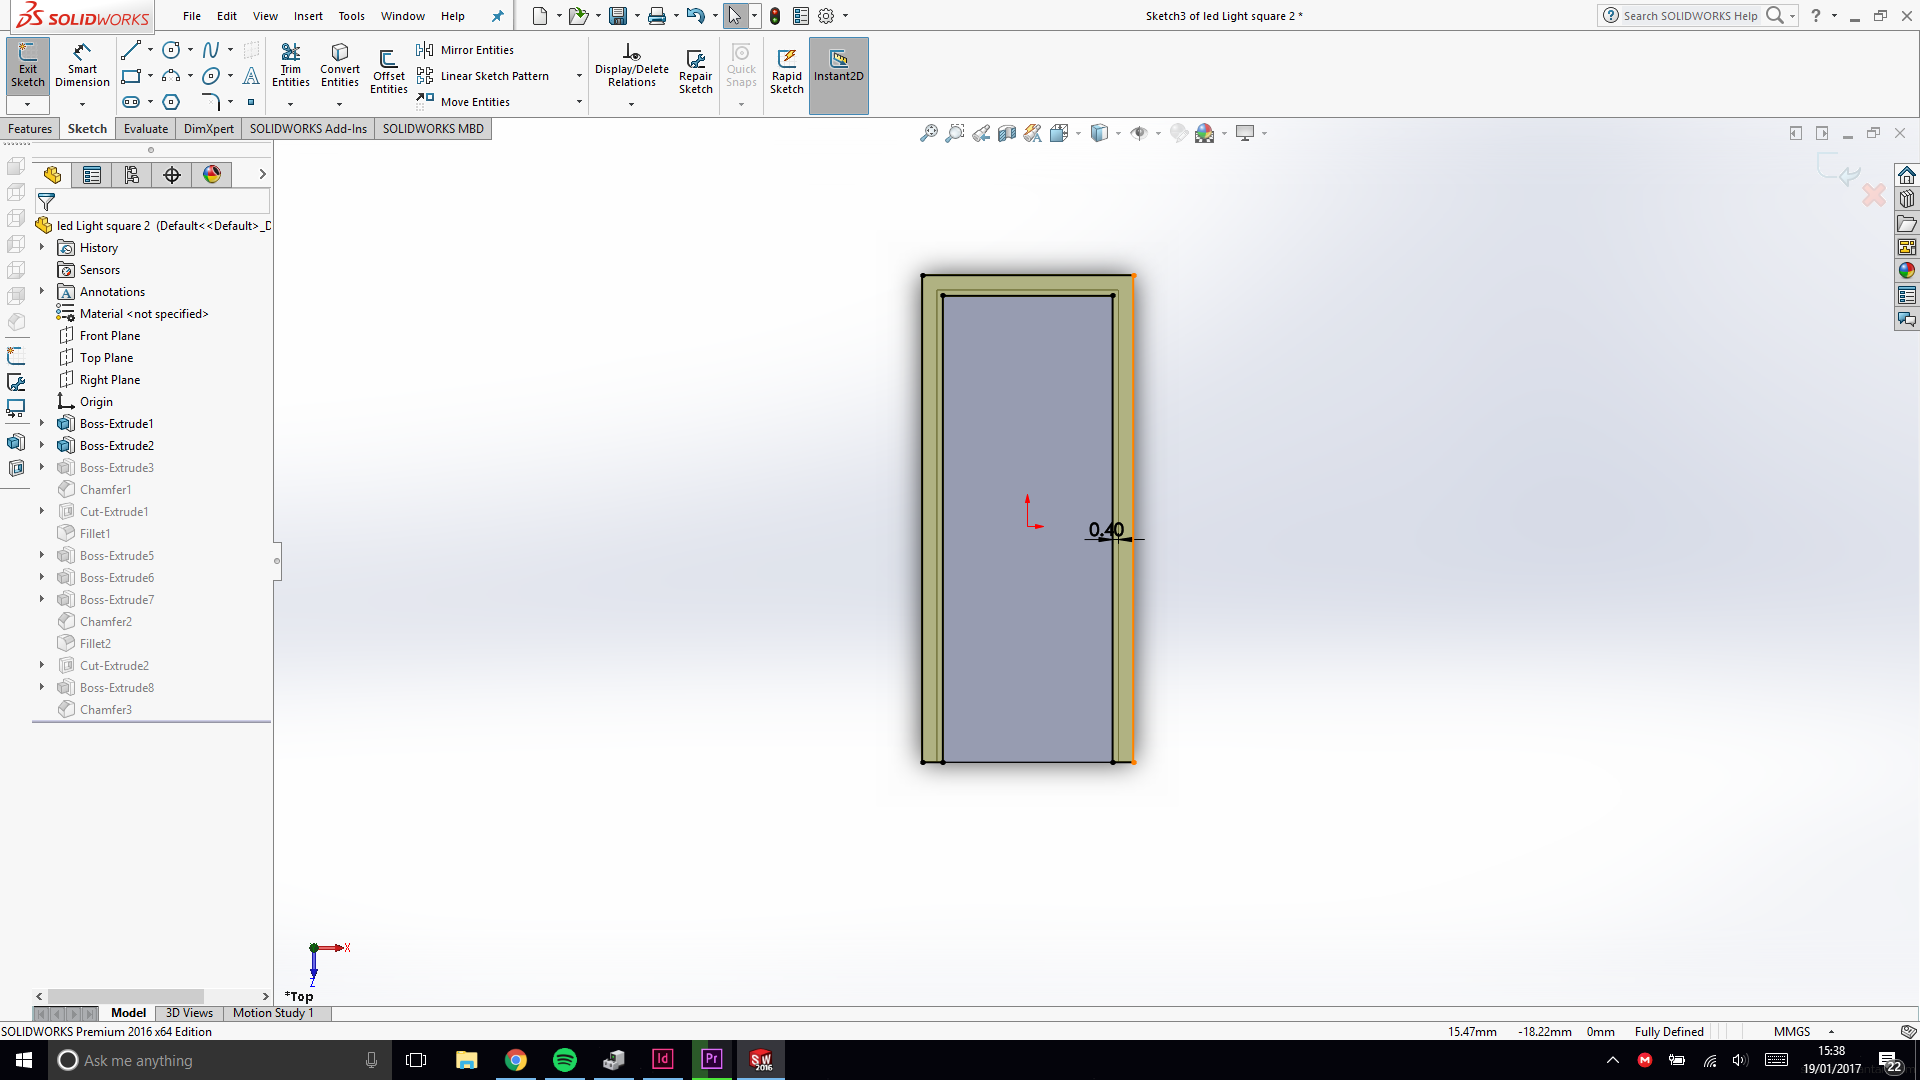Click the Offset Entities tool
Viewport: 1920px width, 1080px height.
pyautogui.click(x=389, y=72)
